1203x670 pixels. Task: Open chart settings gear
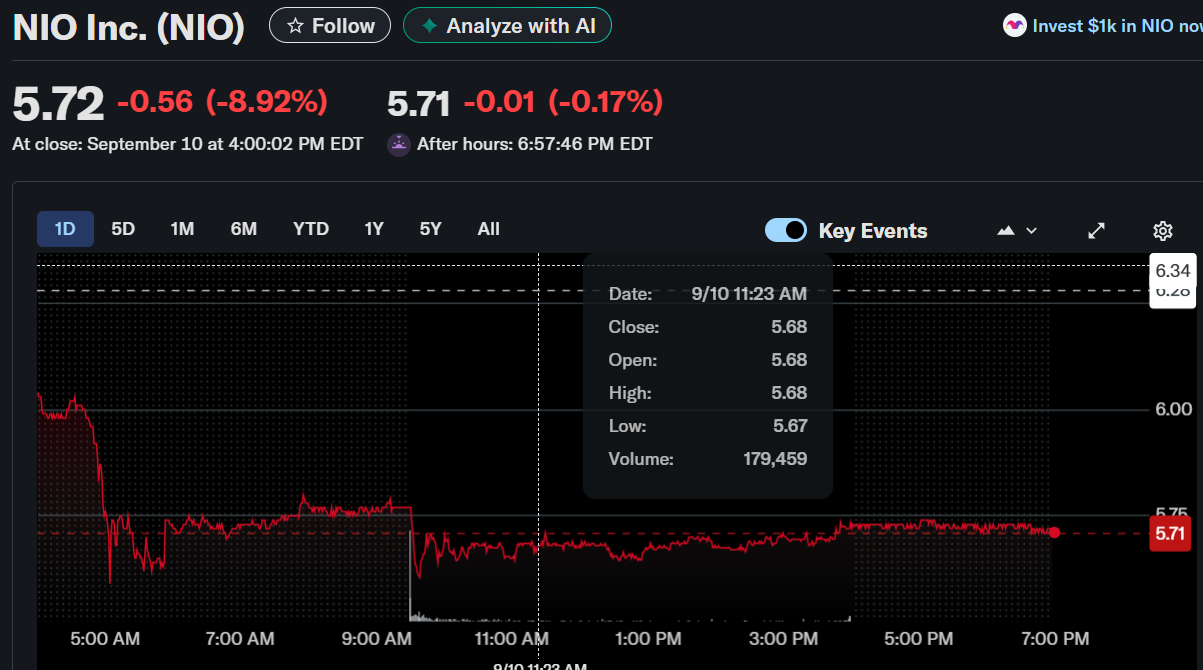[x=1162, y=231]
